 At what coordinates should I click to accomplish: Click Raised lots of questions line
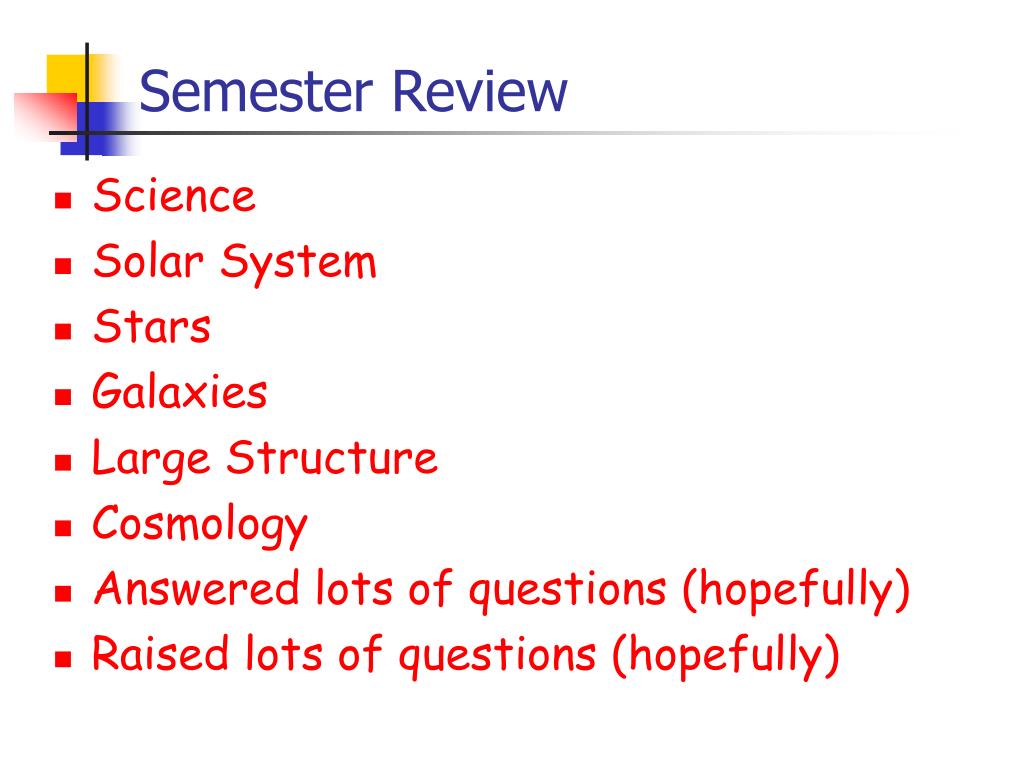click(x=466, y=656)
